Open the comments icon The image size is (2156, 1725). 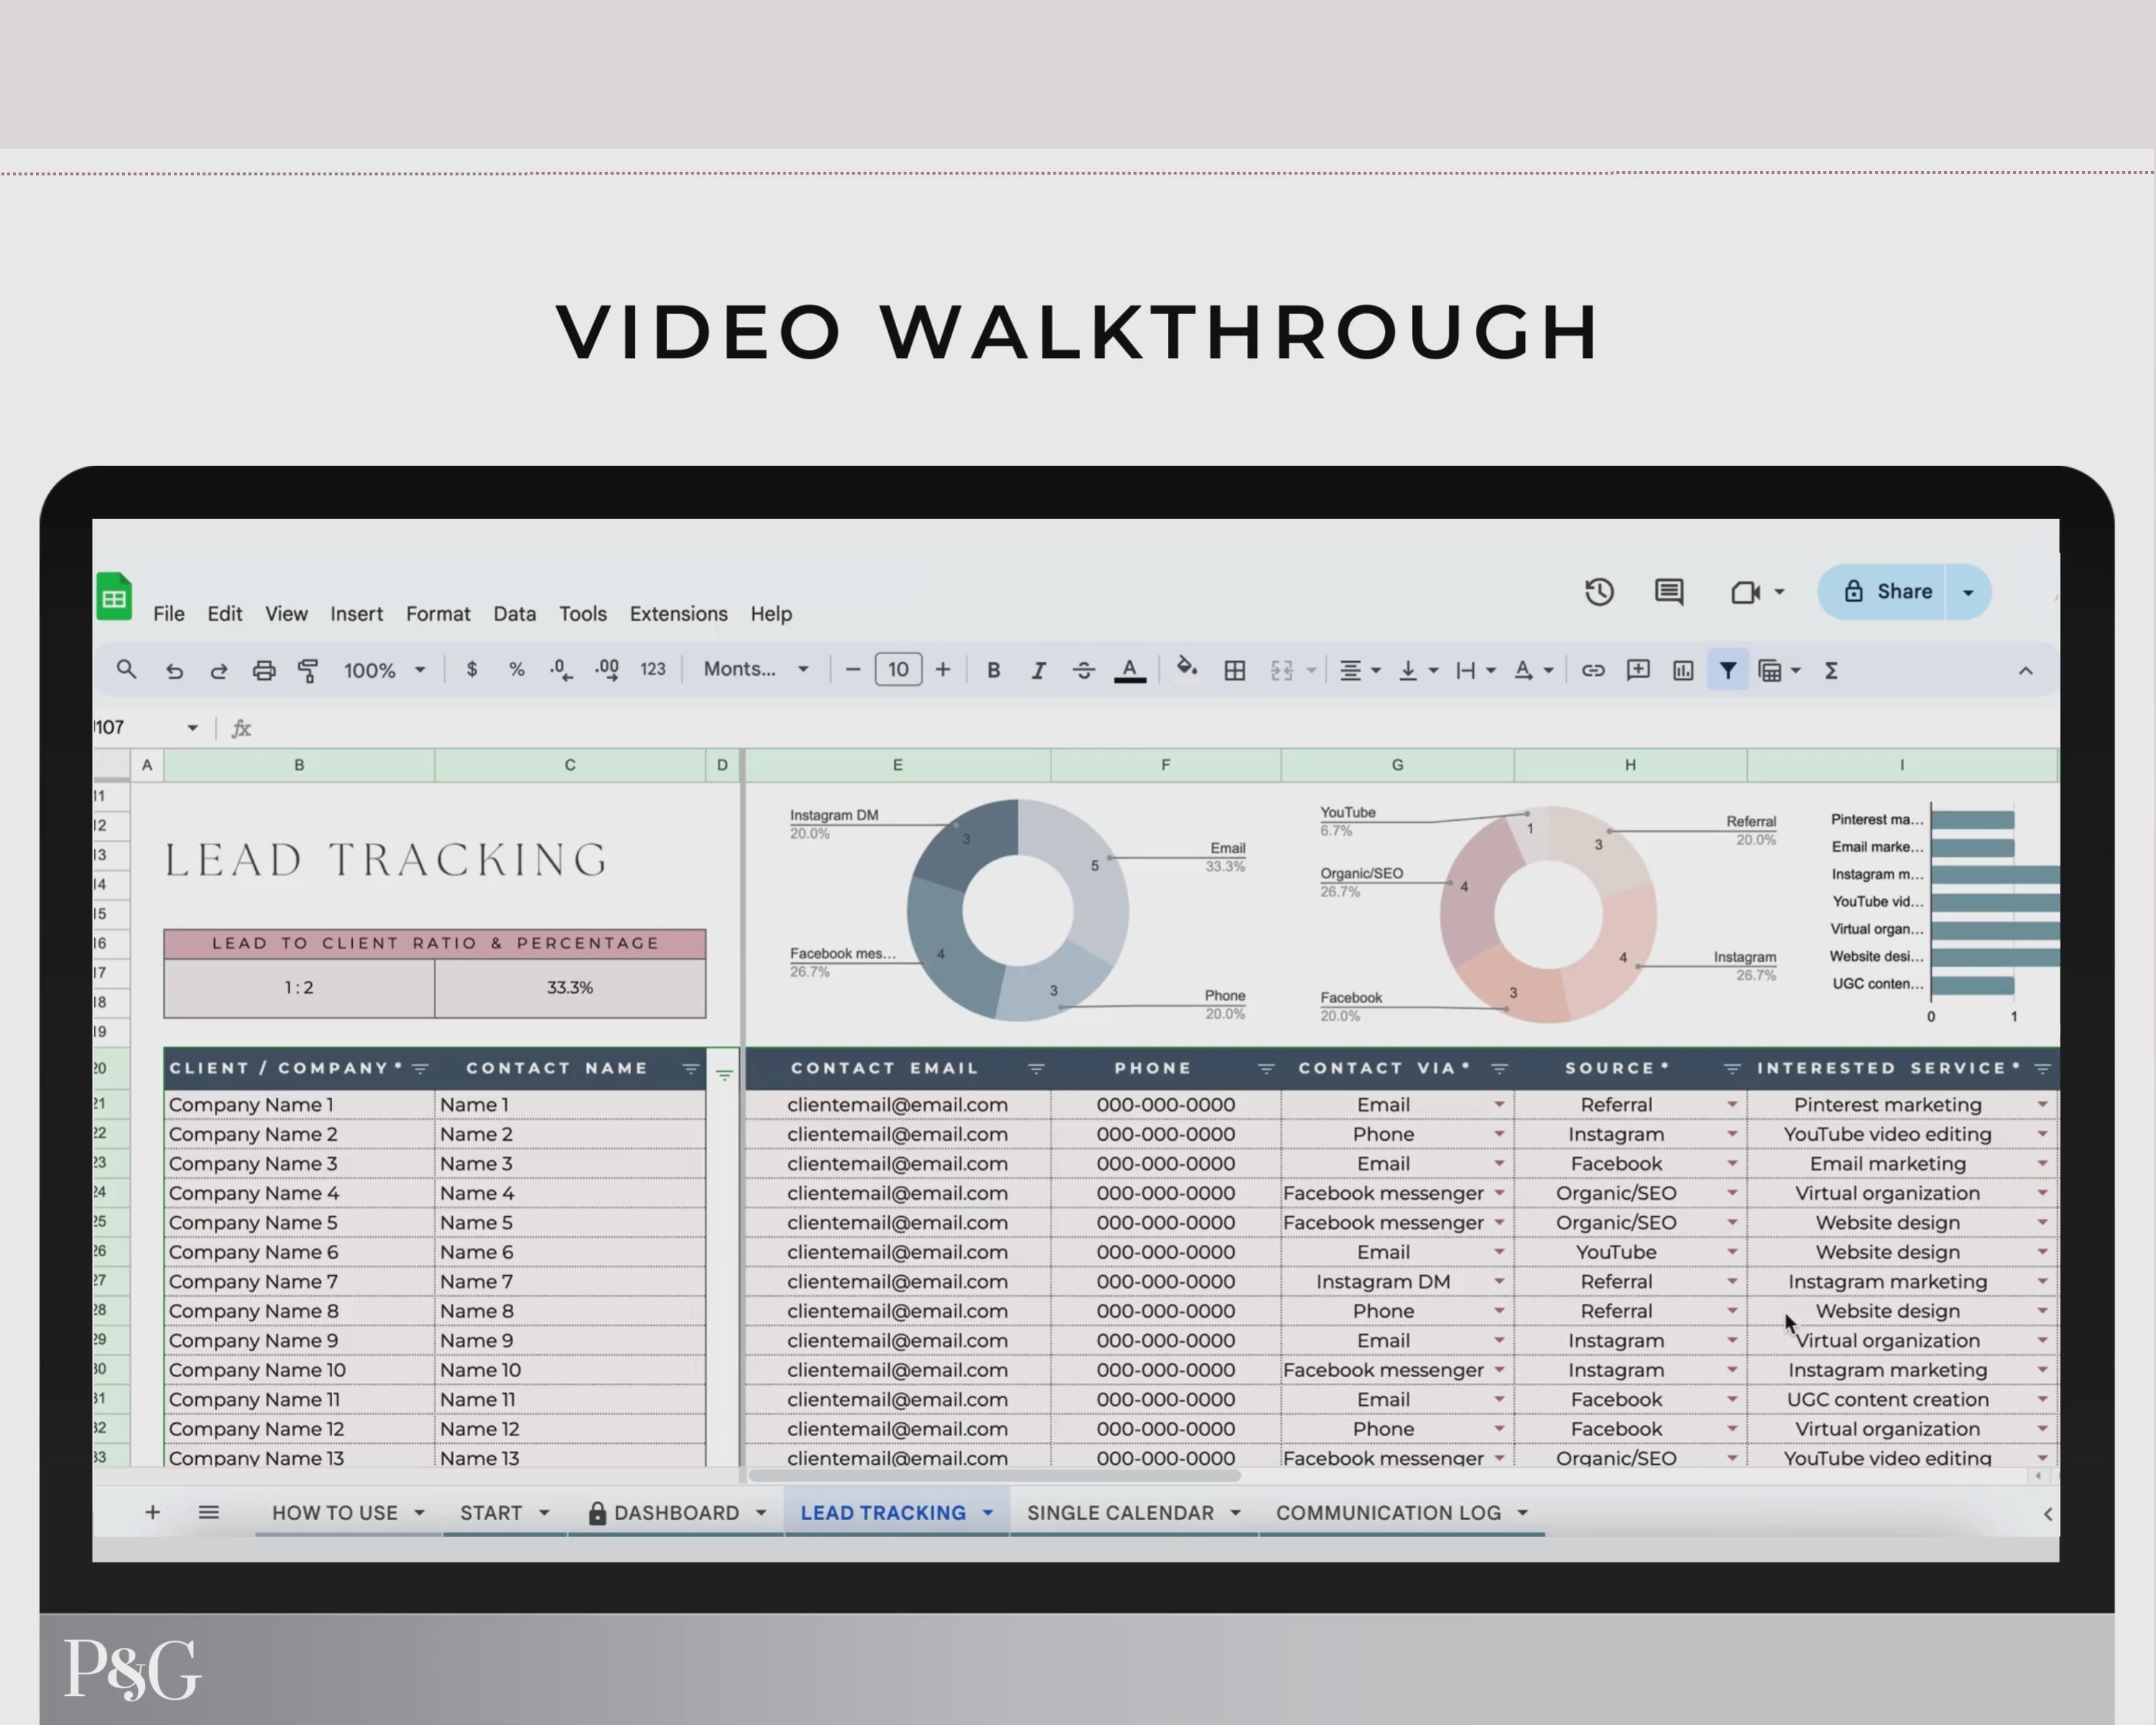pyautogui.click(x=1668, y=592)
